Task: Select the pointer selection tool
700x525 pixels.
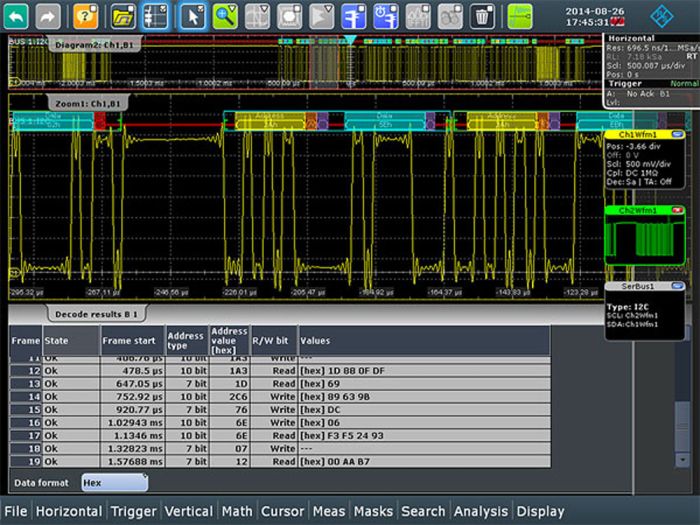Action: tap(193, 17)
